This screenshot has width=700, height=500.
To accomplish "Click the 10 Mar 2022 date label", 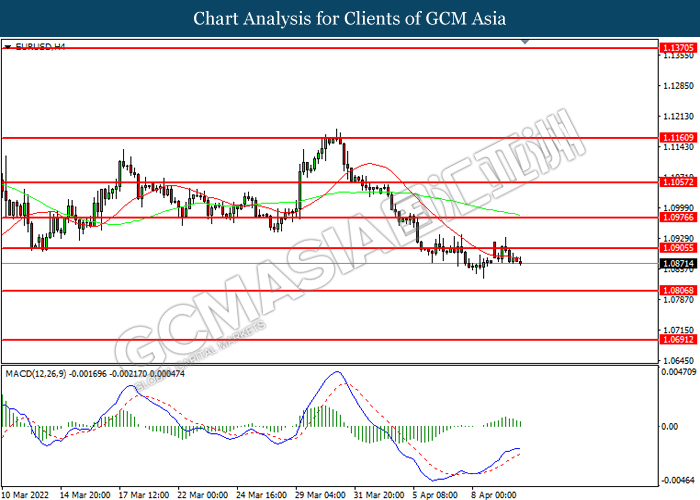I will pyautogui.click(x=25, y=495).
